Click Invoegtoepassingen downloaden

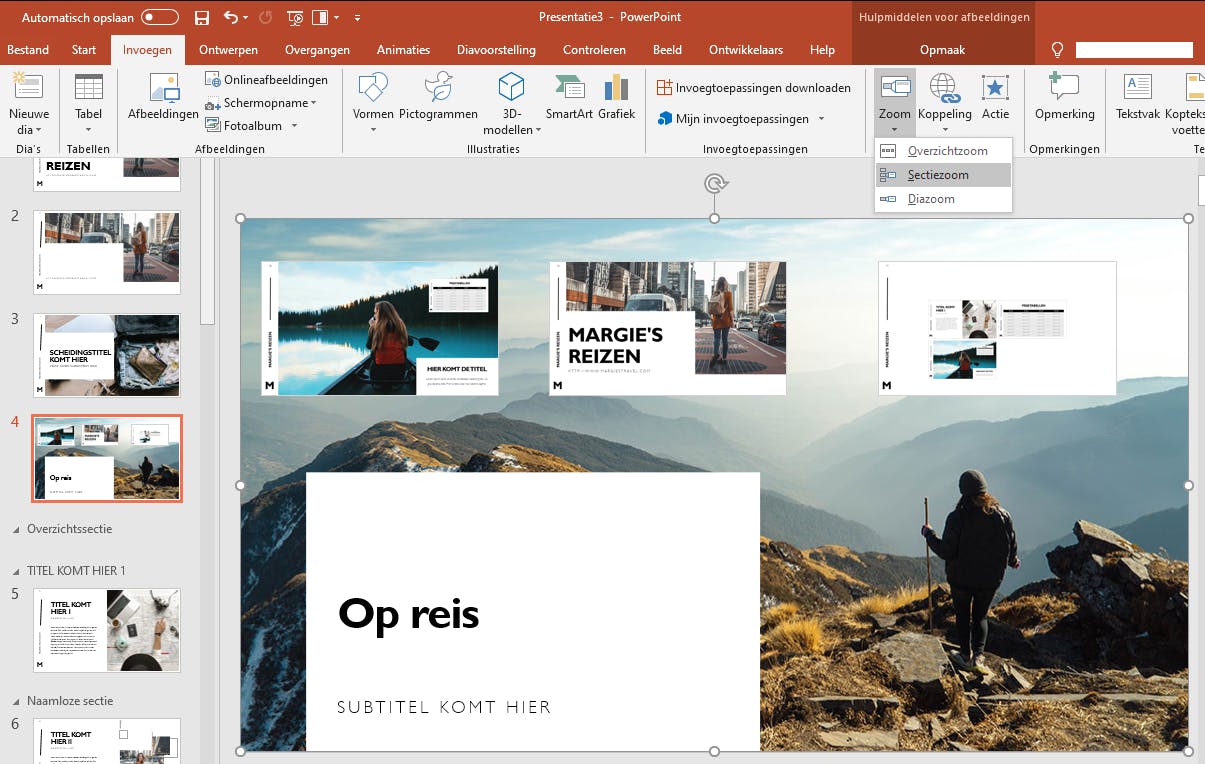point(753,88)
